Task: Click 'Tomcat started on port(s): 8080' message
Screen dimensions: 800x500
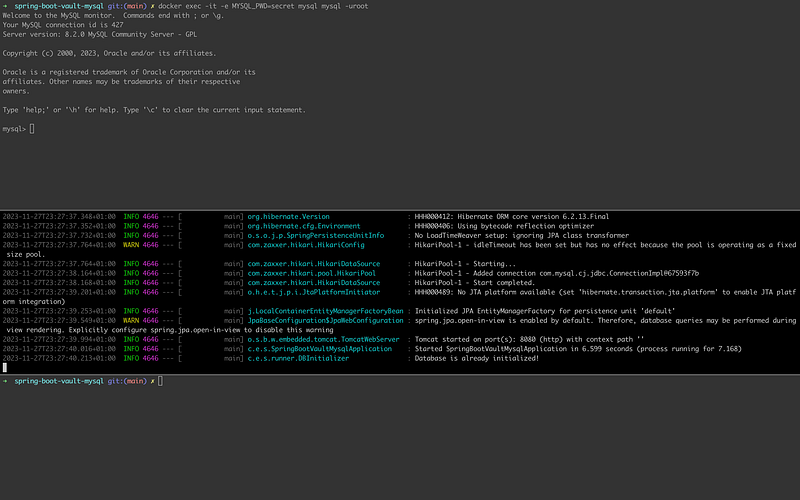Action: pos(529,339)
